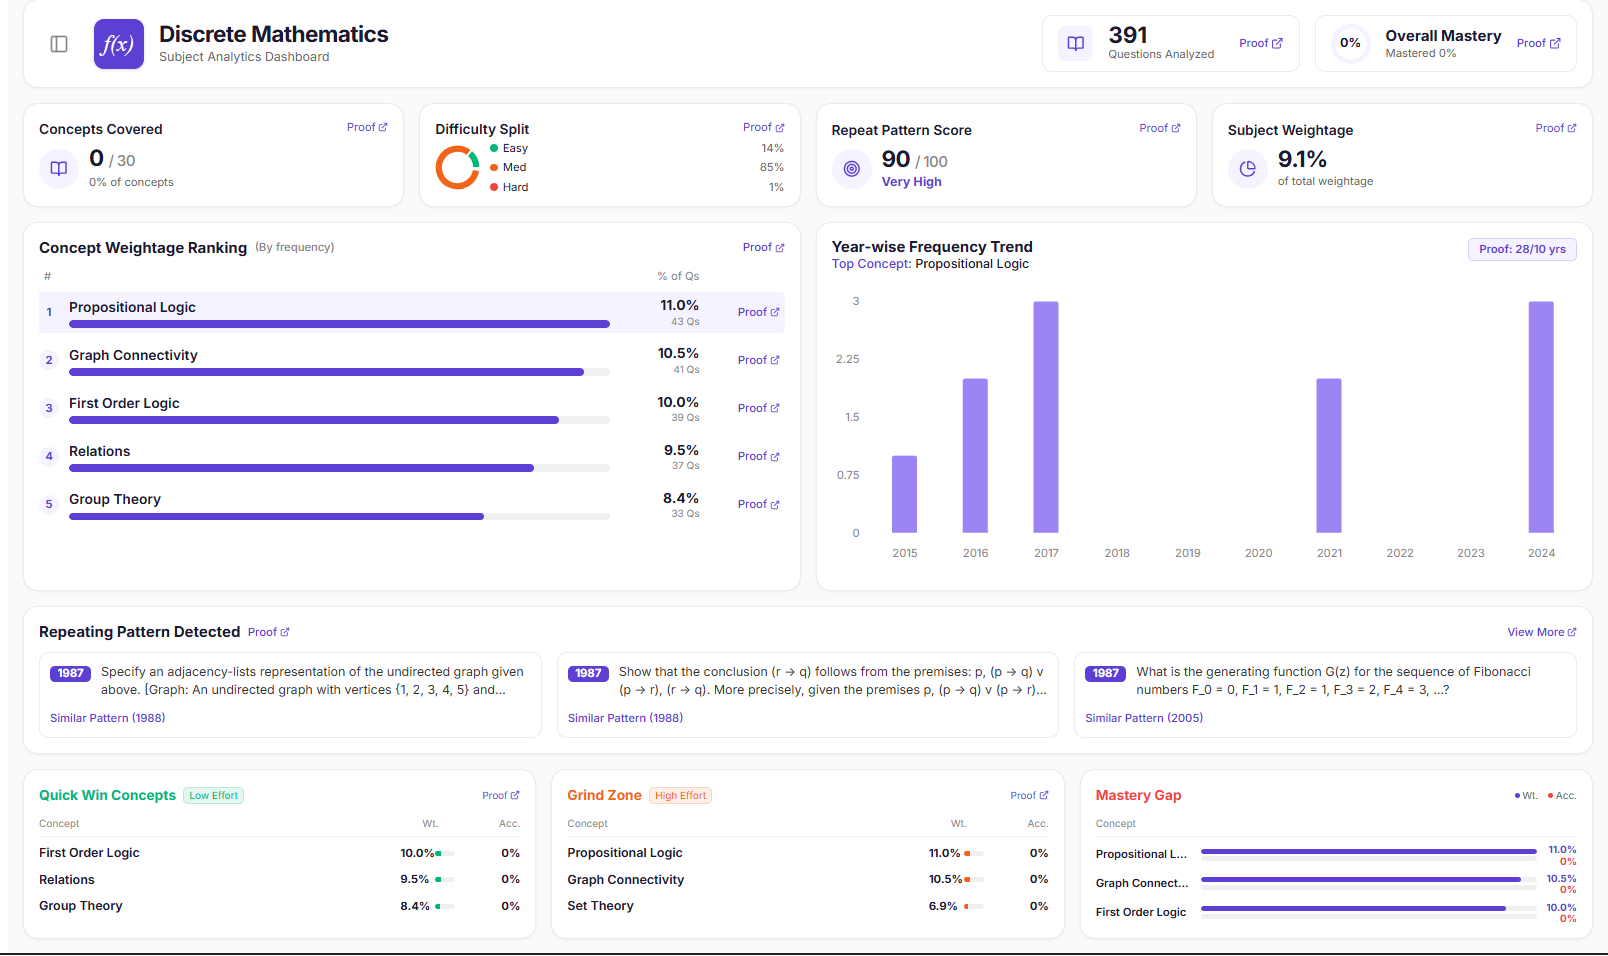Open Similar Pattern (1988) under adjacency-lists question
Screen dimensions: 1608x956
[x=108, y=718]
